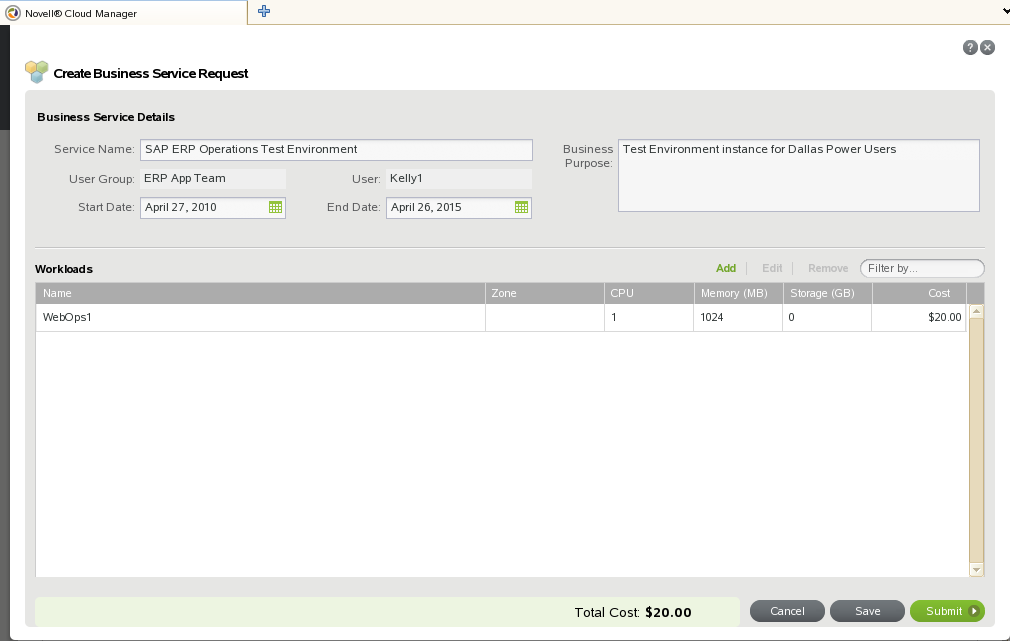
Task: Sort workloads by Zone column
Action: (544, 293)
